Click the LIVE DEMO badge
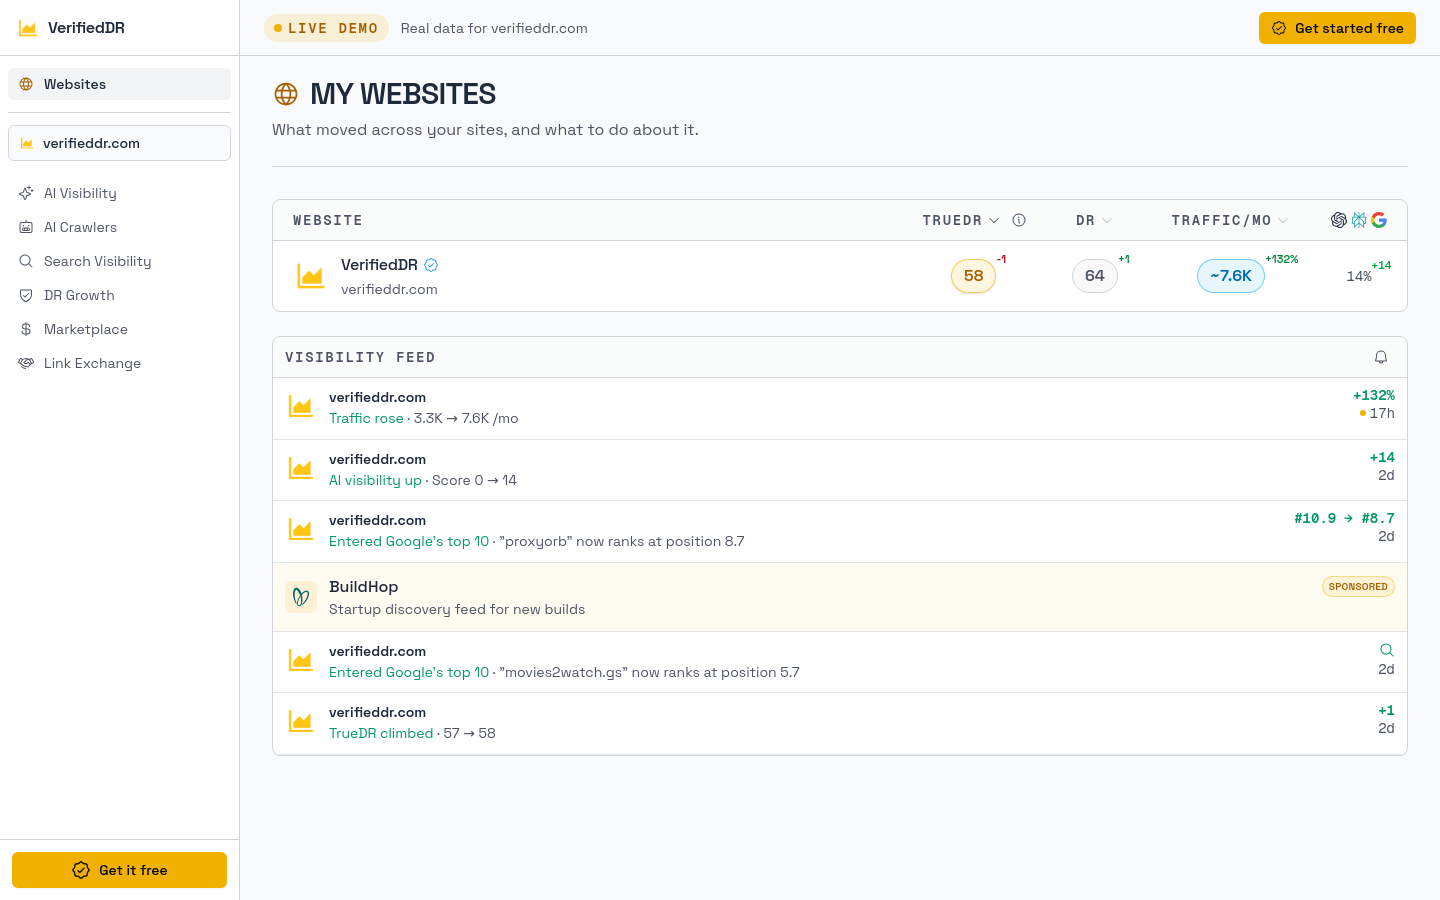 pyautogui.click(x=325, y=28)
